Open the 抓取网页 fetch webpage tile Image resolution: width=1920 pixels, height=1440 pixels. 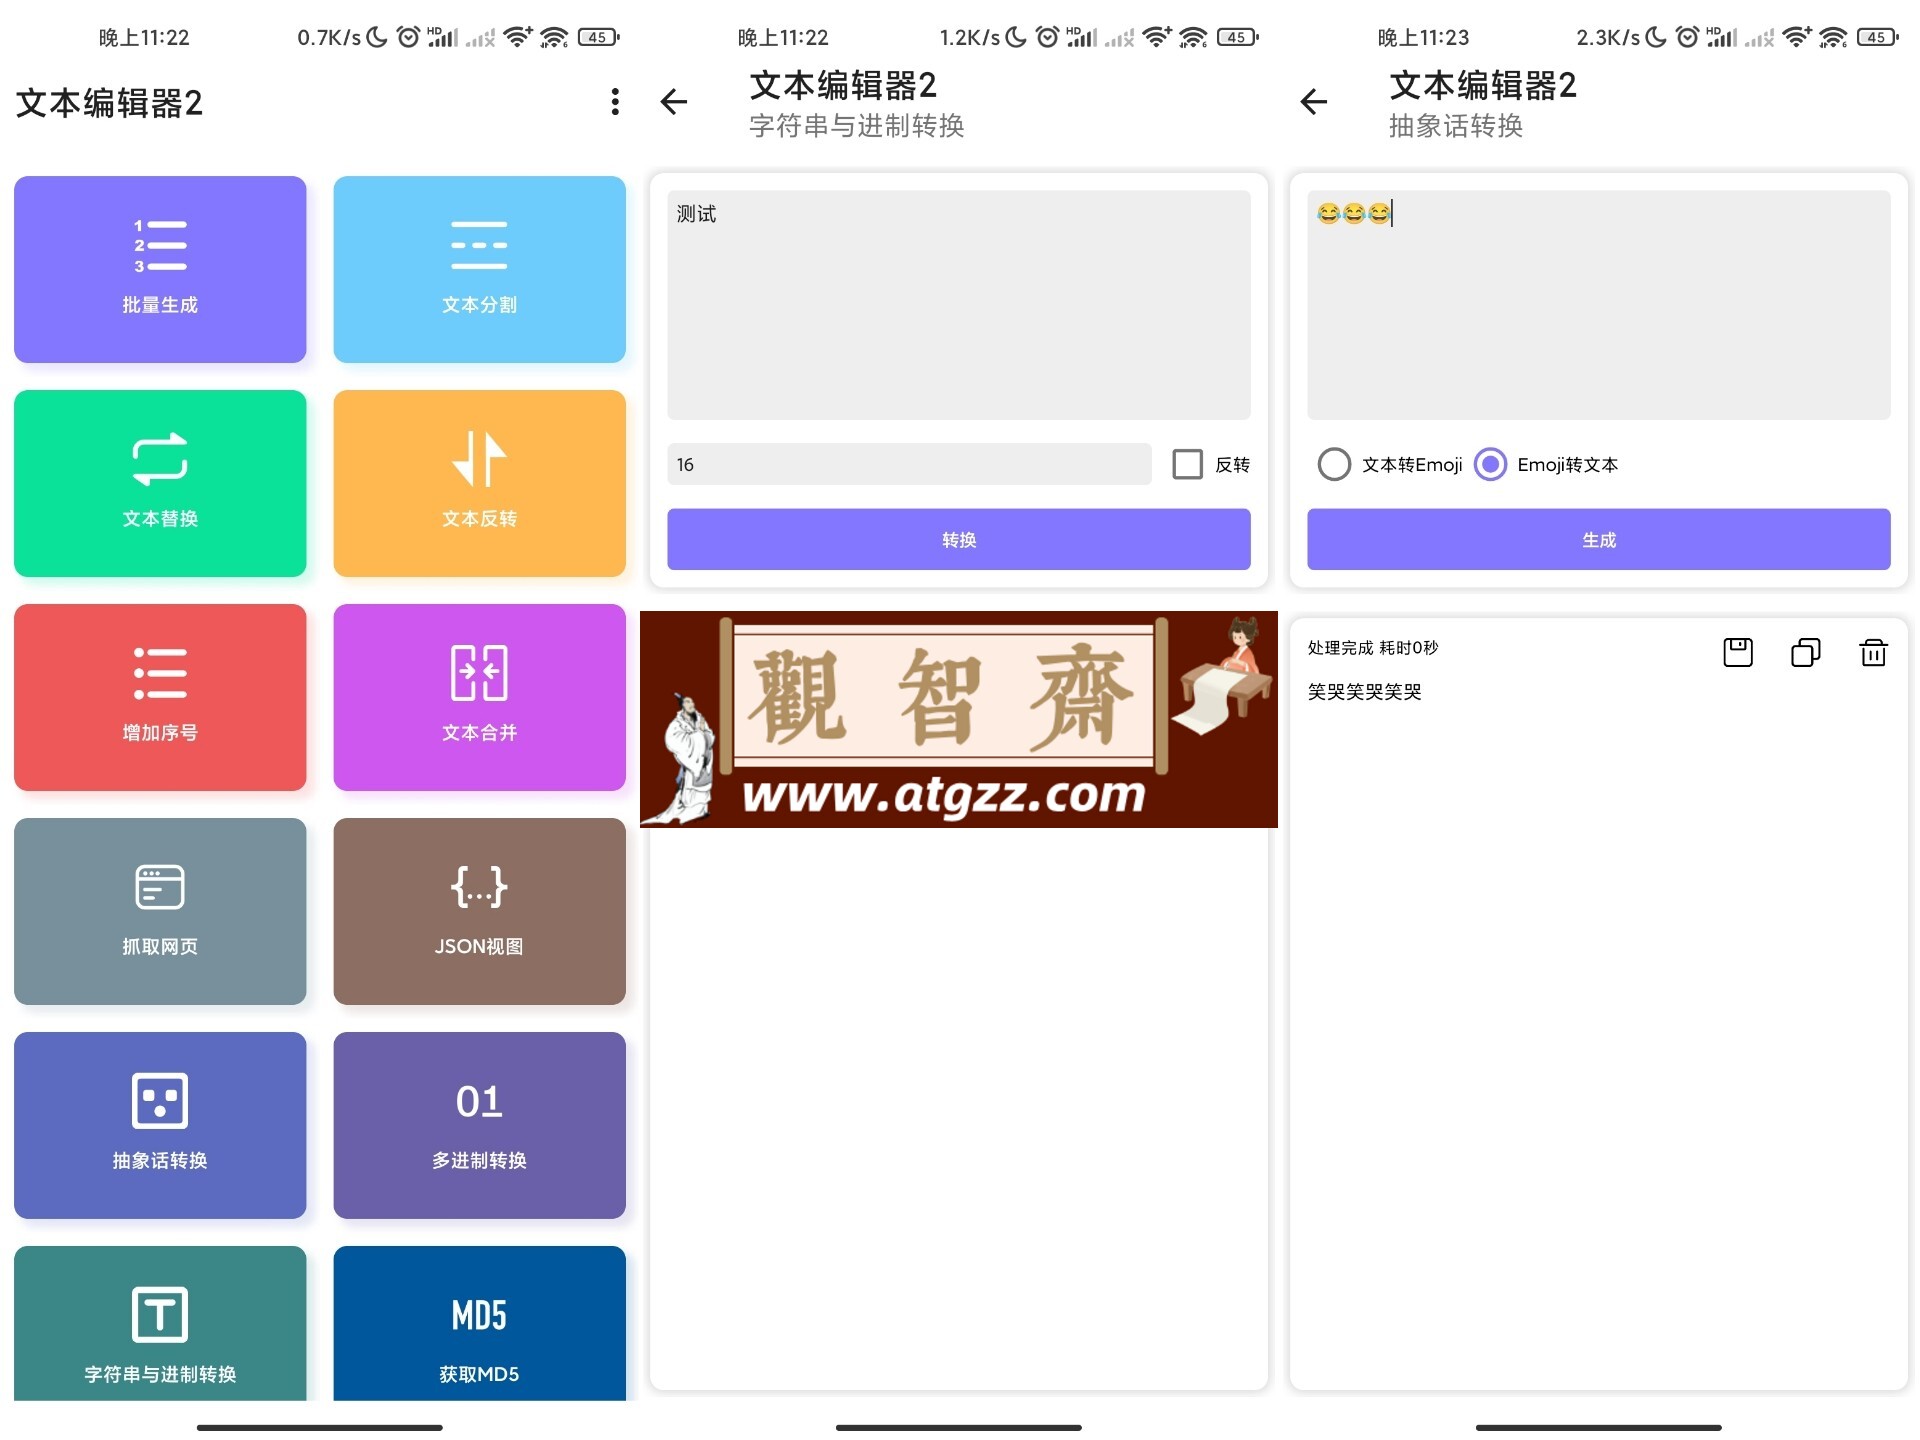click(x=160, y=911)
